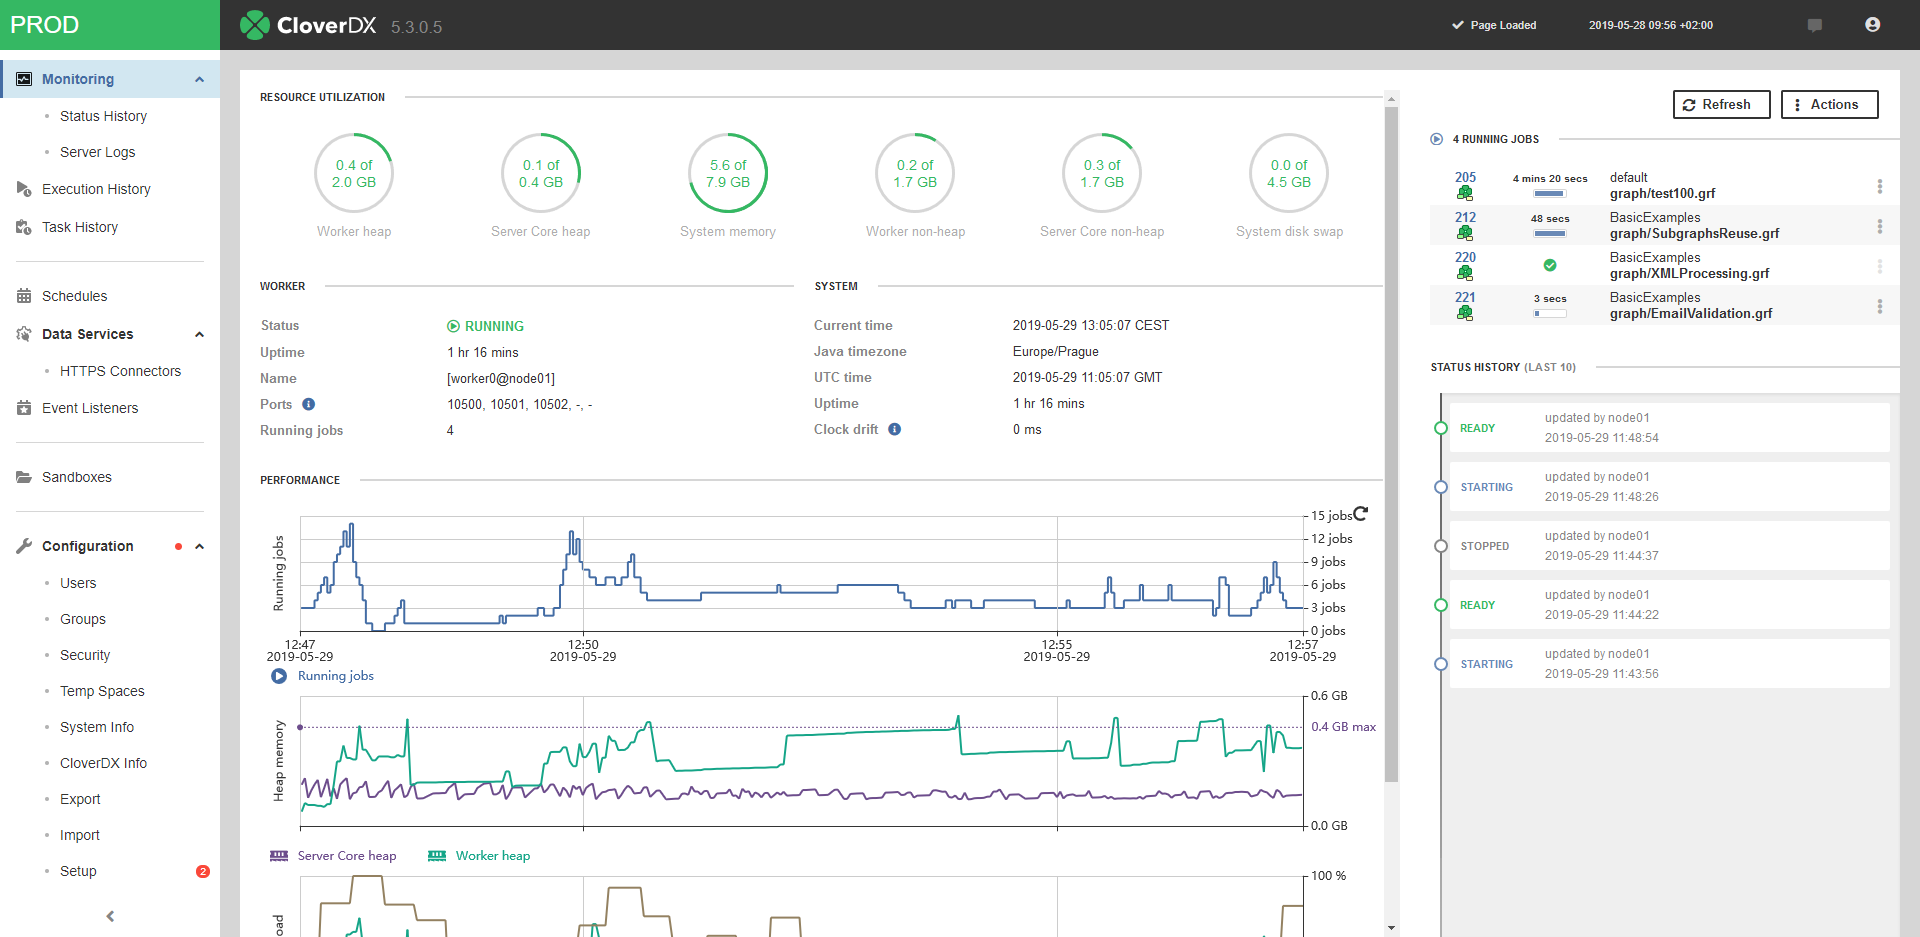Select the Task History icon in sidebar
1920x937 pixels.
22,227
